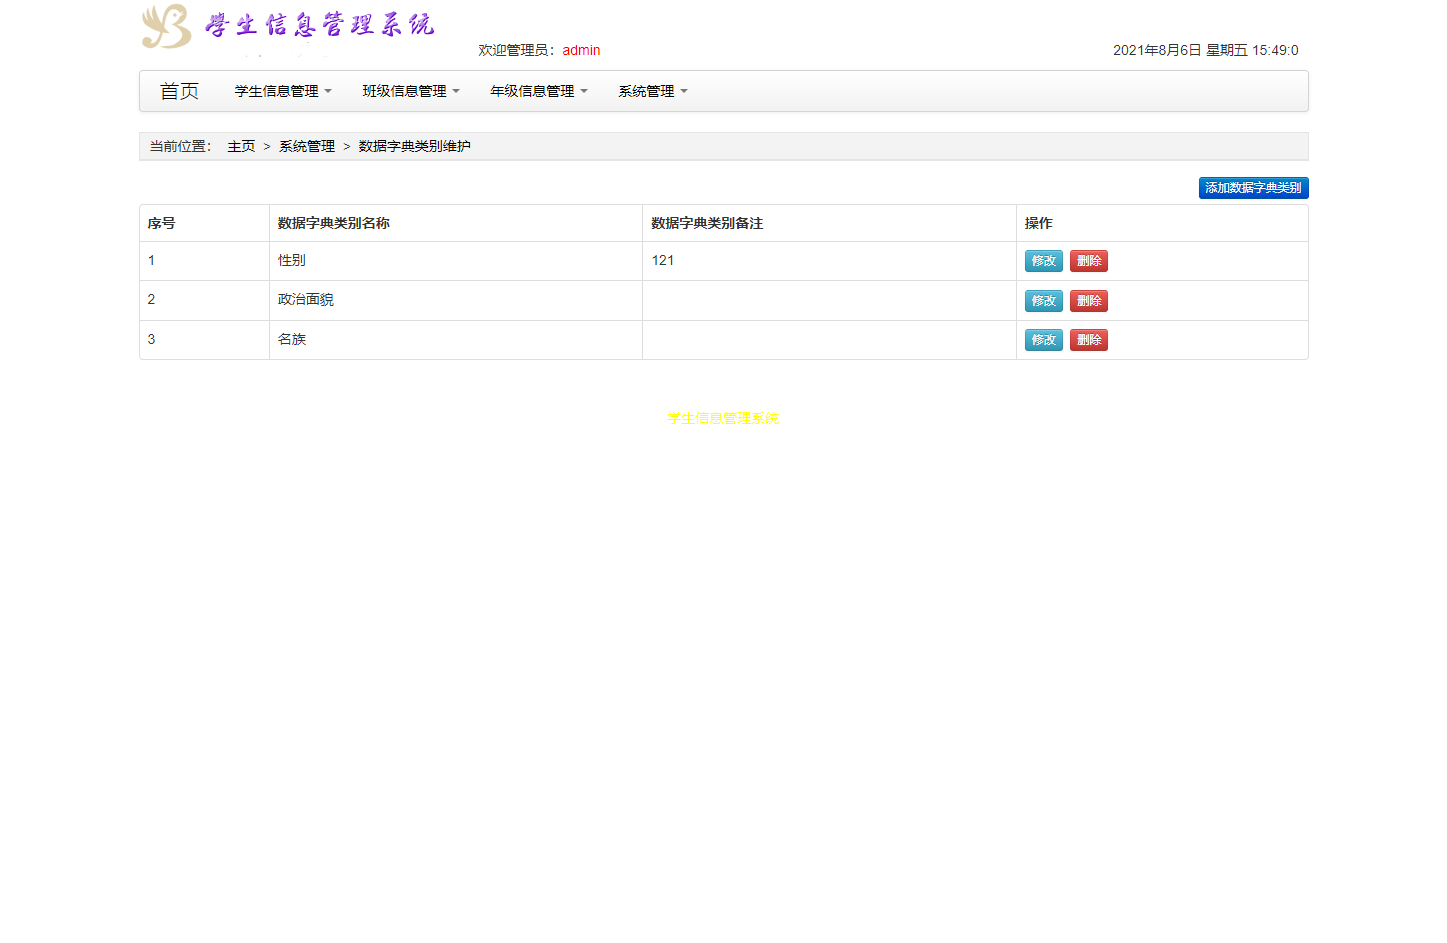Click the 欢迎管理员 greeting text
This screenshot has height=943, width=1447.
(x=517, y=50)
